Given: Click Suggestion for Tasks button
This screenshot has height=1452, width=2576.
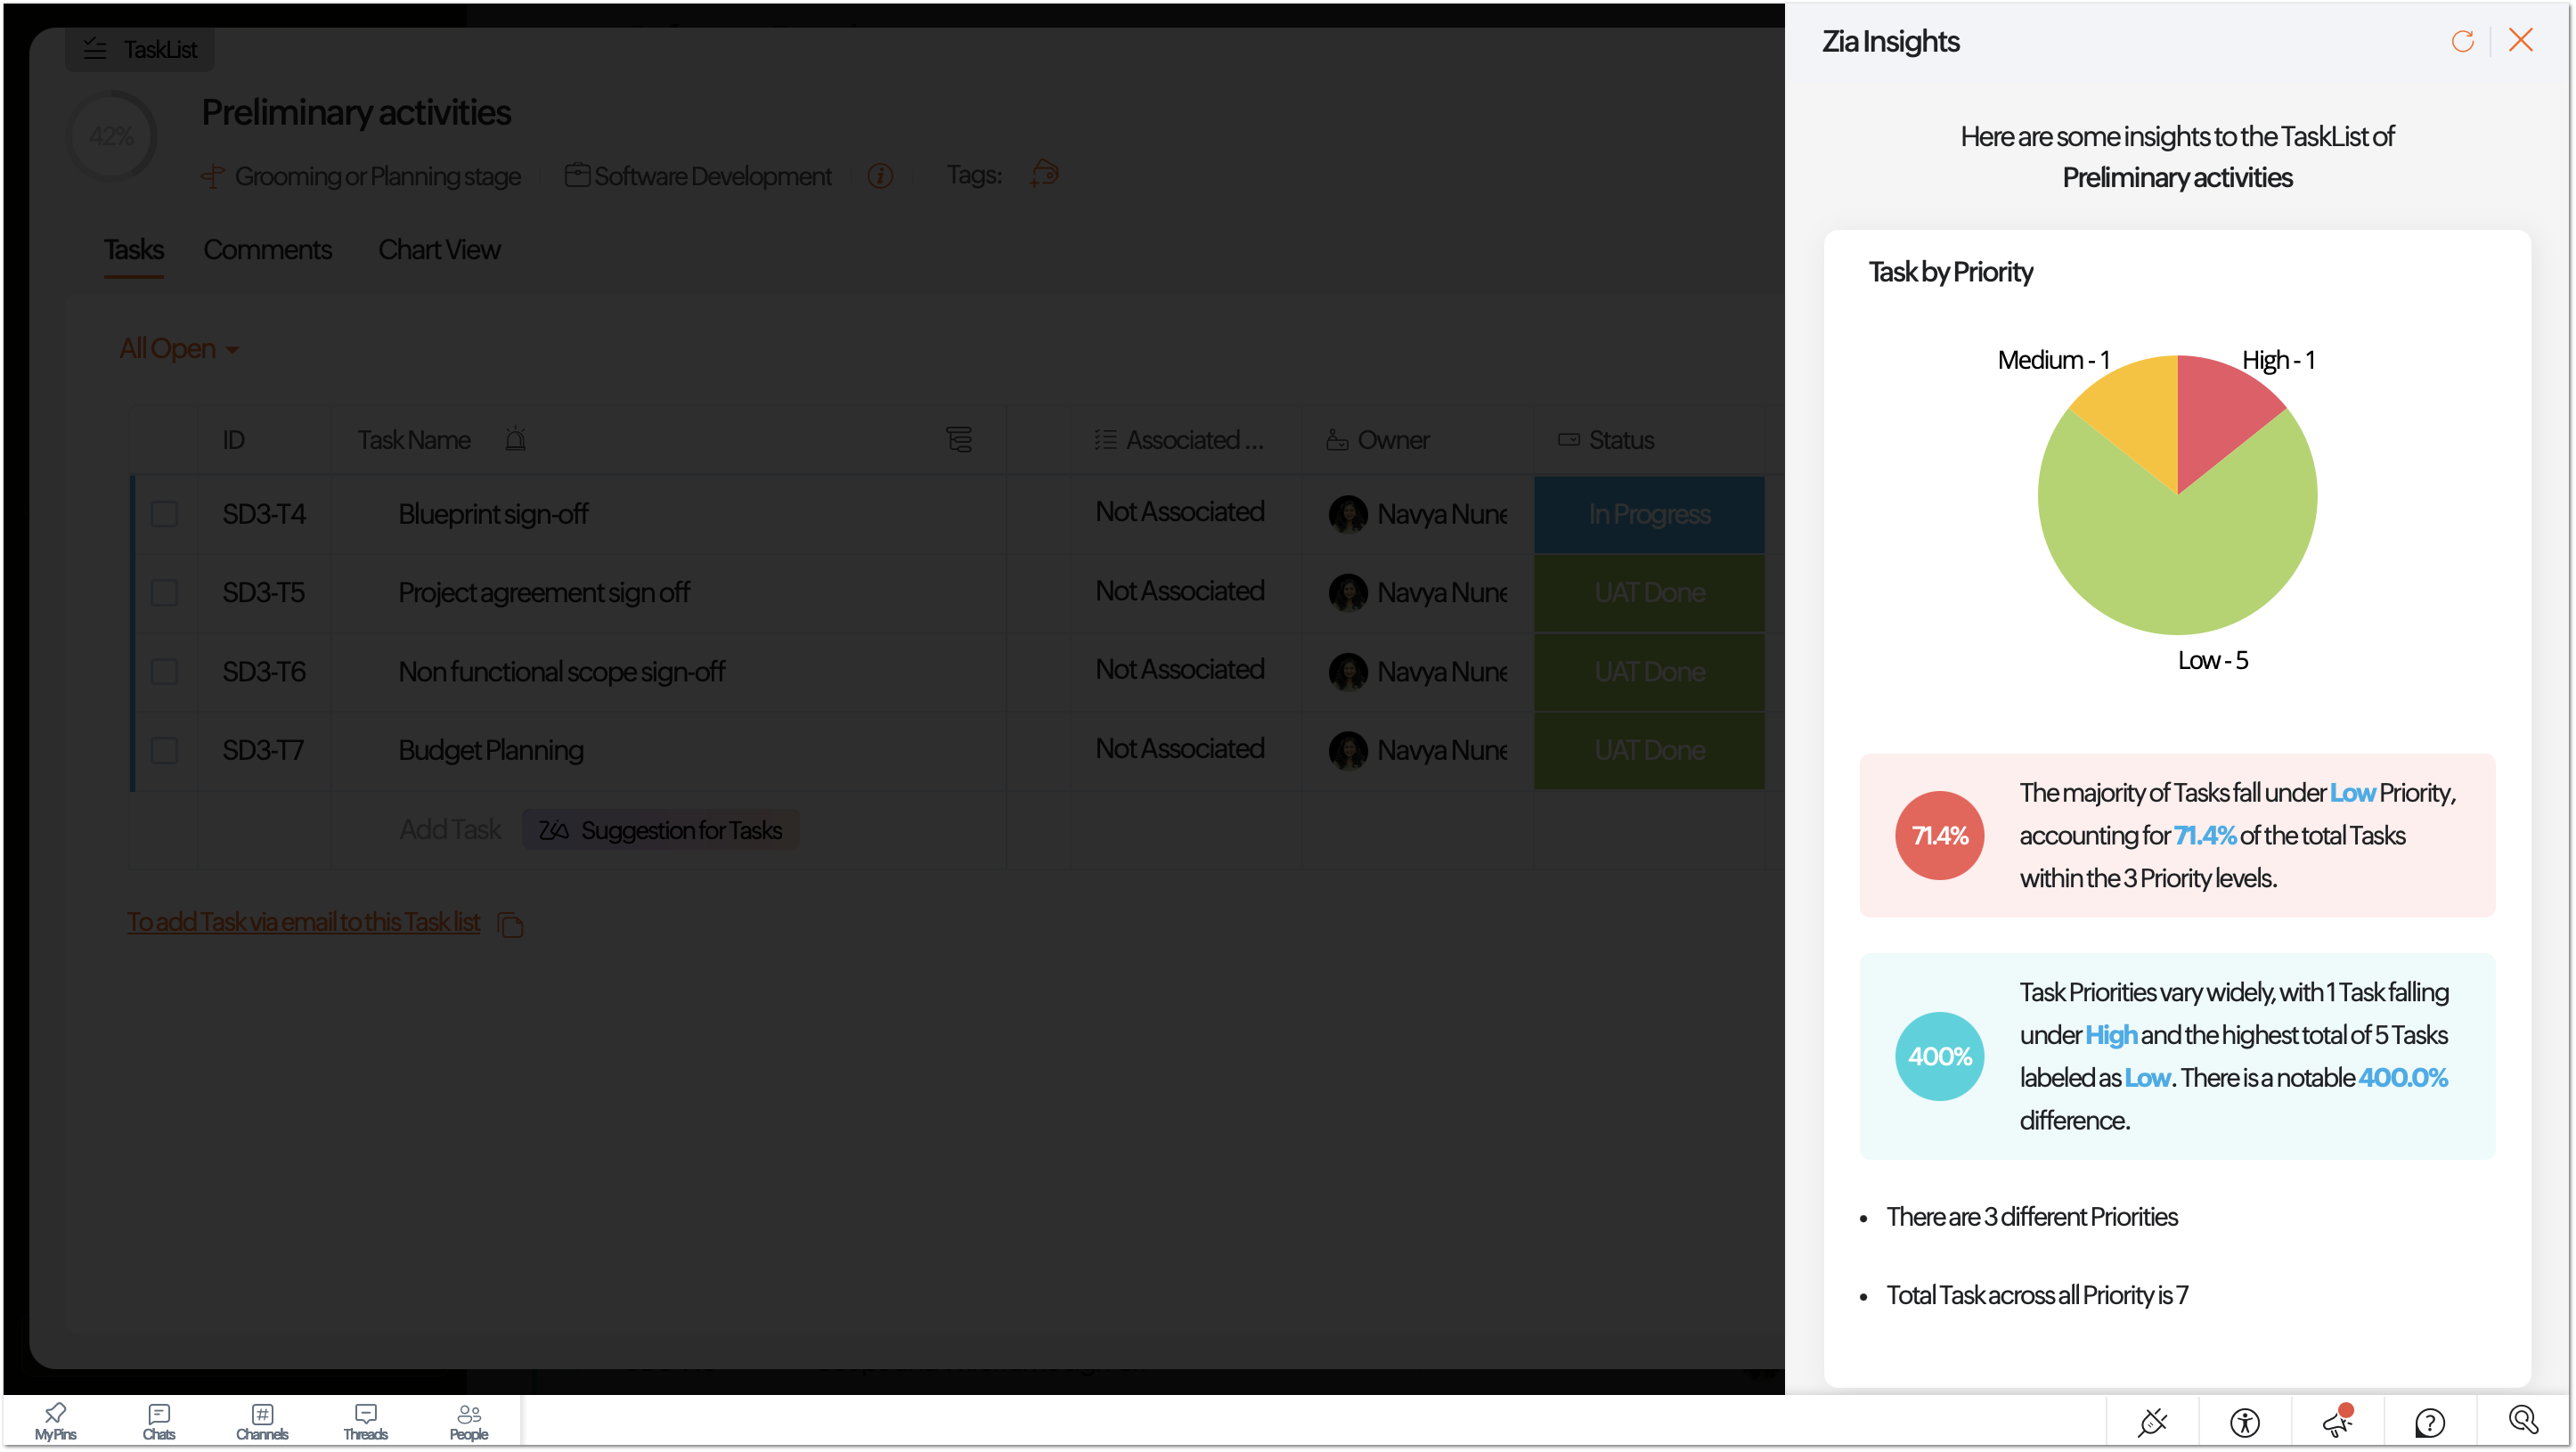Looking at the screenshot, I should pyautogui.click(x=661, y=830).
